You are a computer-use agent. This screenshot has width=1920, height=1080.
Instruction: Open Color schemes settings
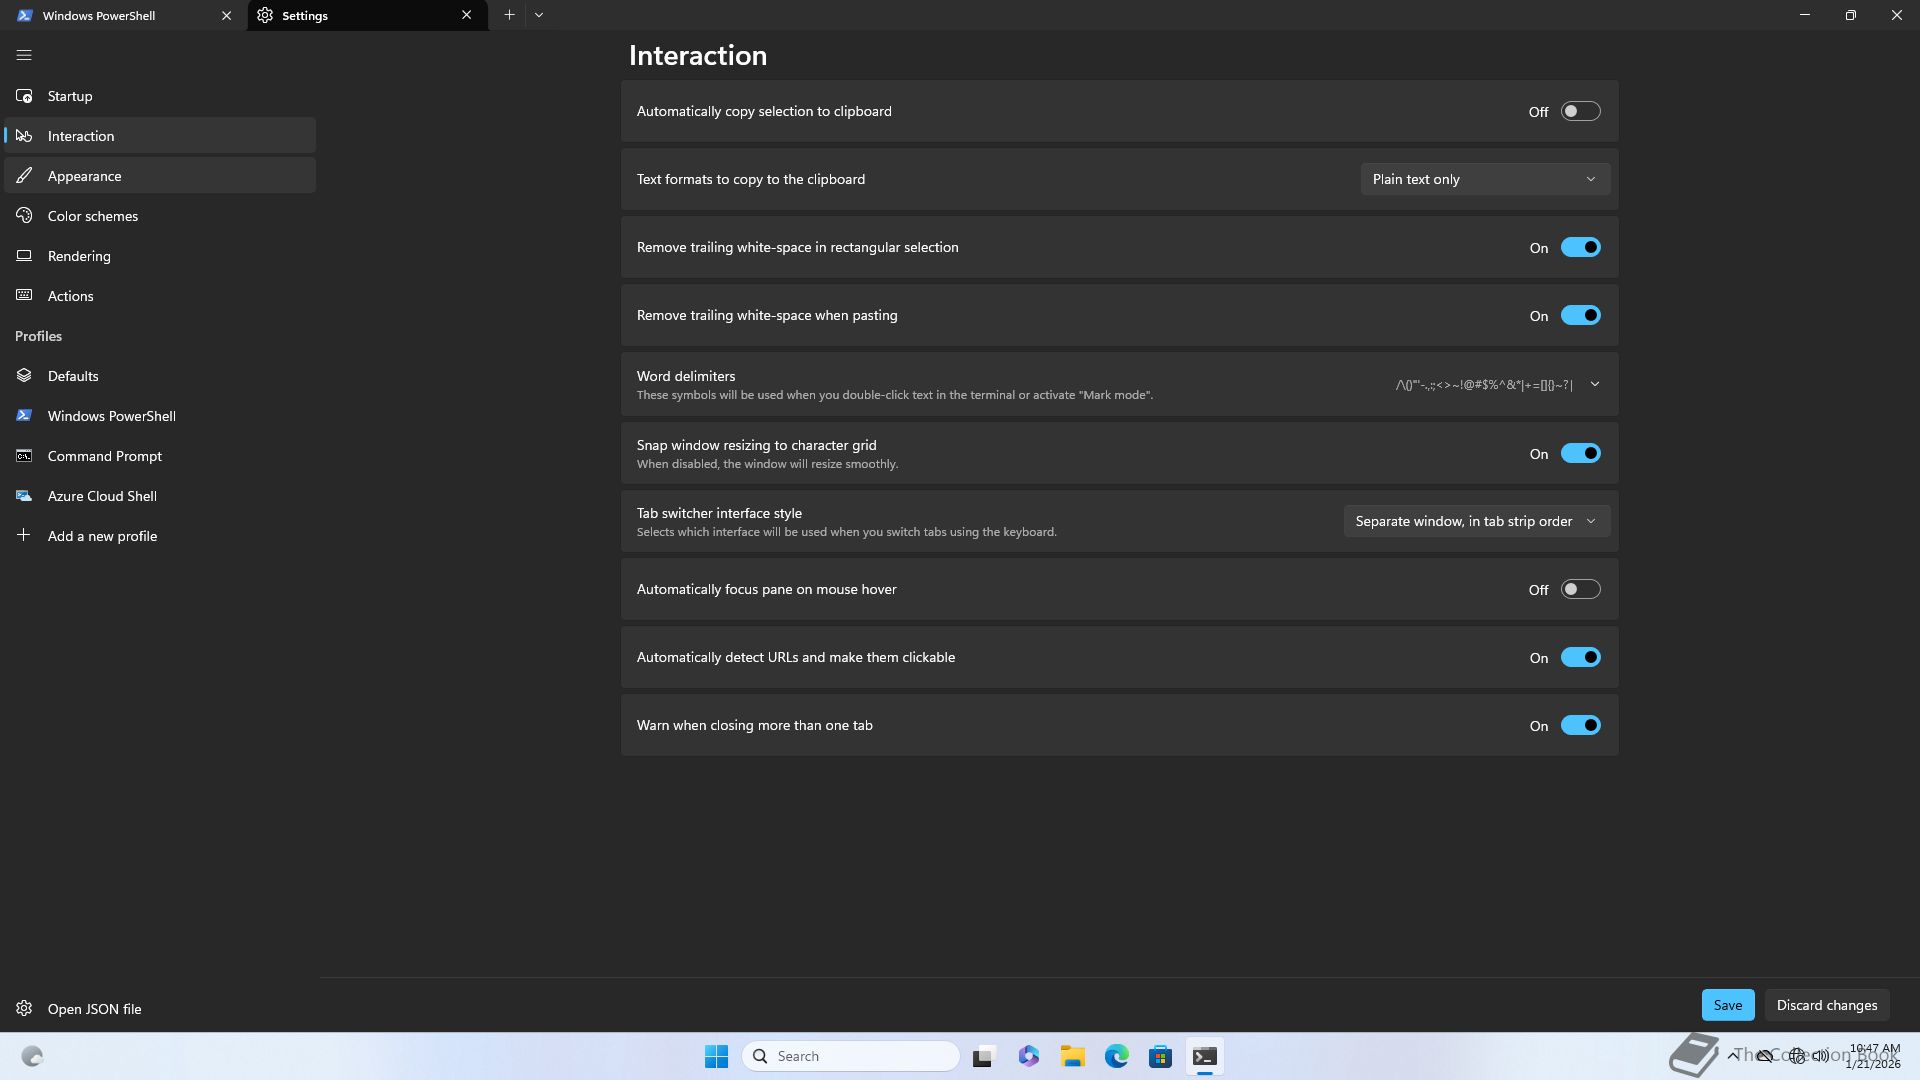92,216
